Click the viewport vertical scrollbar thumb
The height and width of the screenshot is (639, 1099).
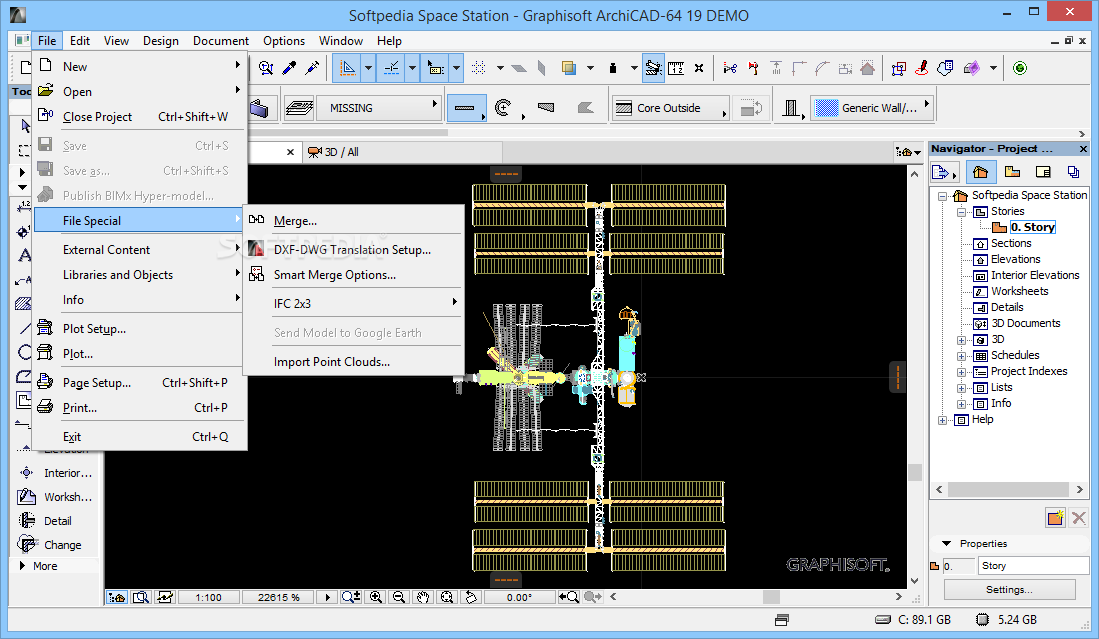tap(915, 472)
